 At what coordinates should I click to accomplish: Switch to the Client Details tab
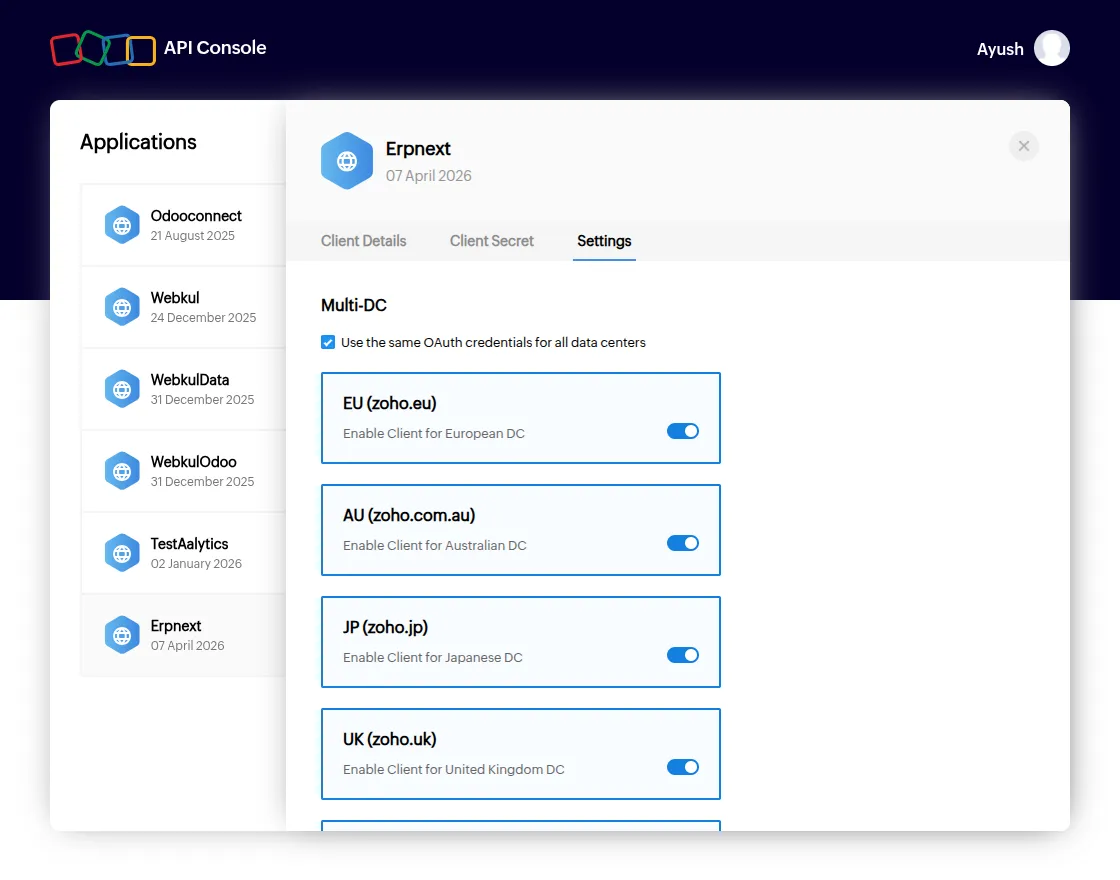[x=364, y=241]
